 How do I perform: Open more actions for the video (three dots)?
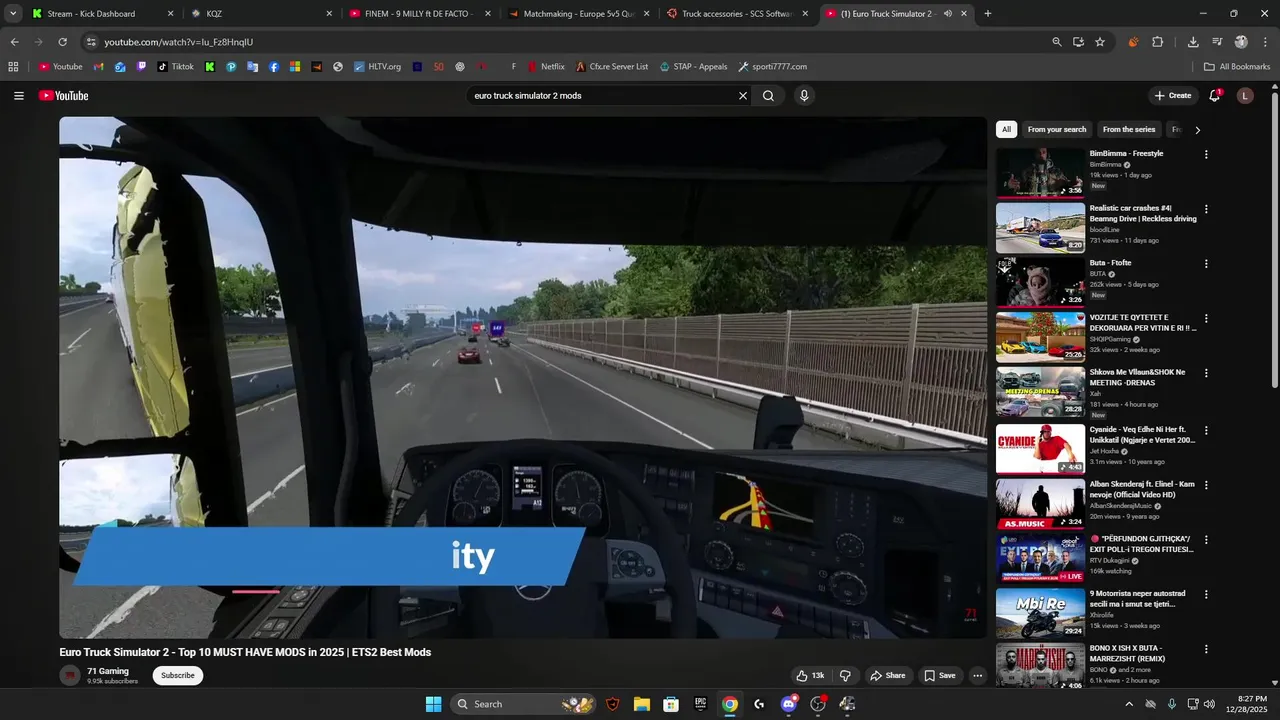click(978, 675)
